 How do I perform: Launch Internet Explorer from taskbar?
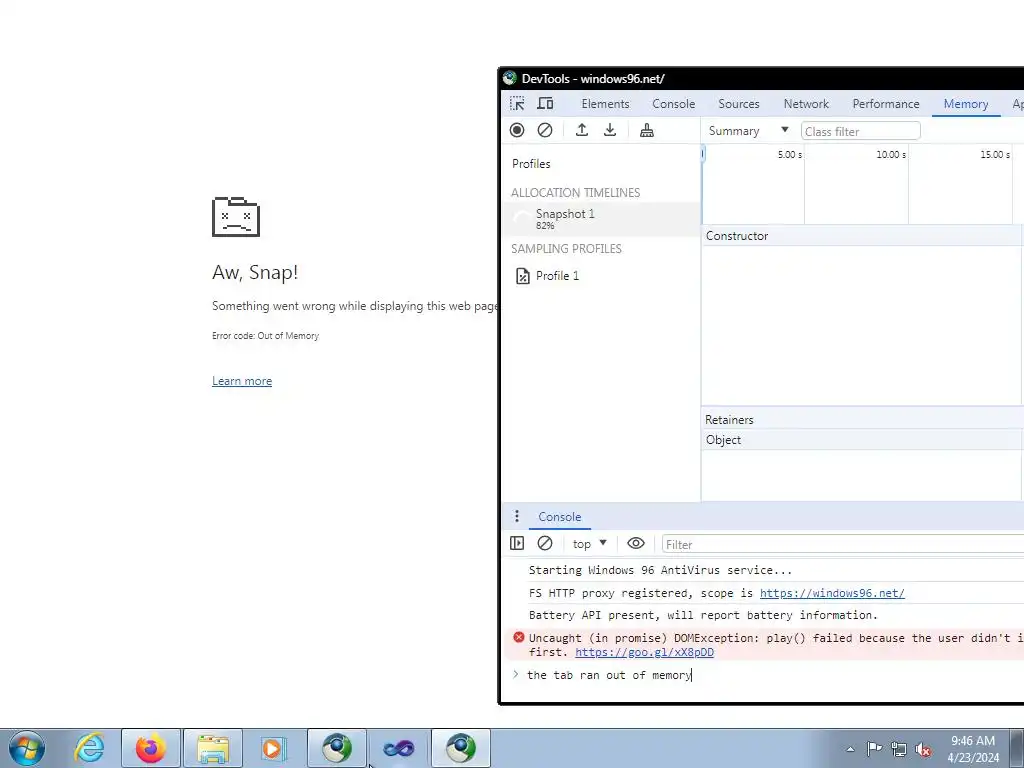click(89, 748)
